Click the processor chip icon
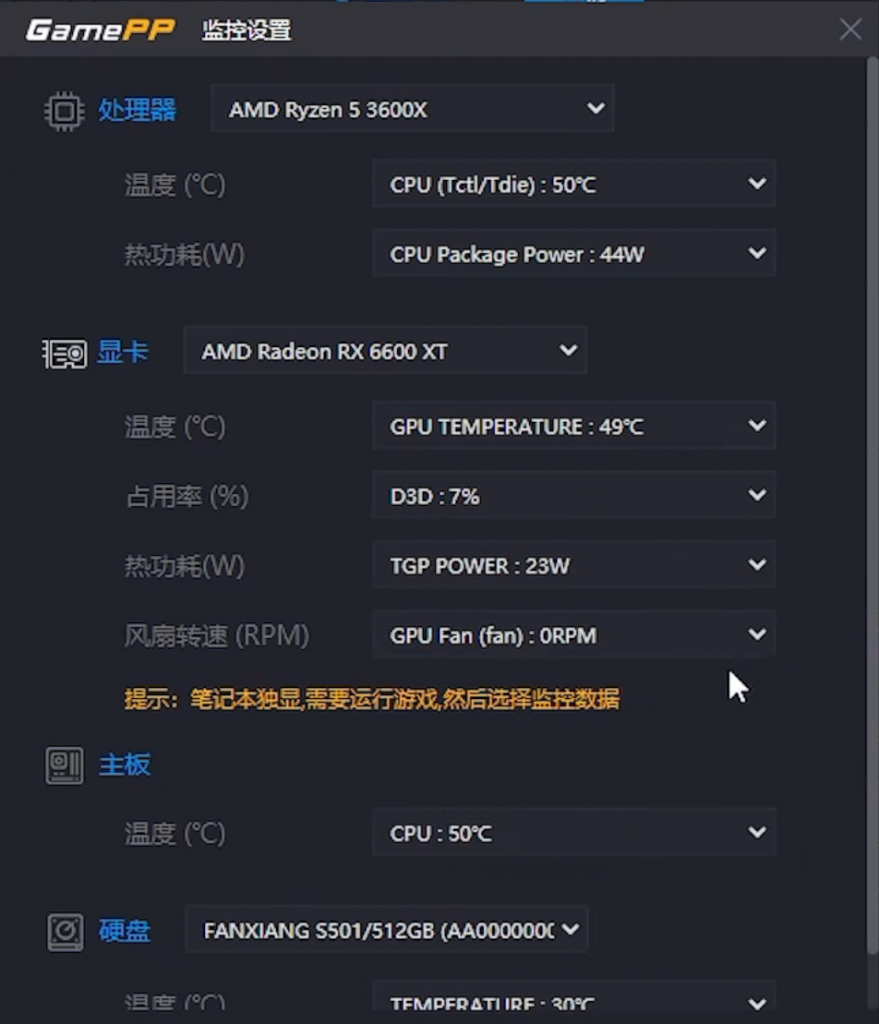 point(64,111)
